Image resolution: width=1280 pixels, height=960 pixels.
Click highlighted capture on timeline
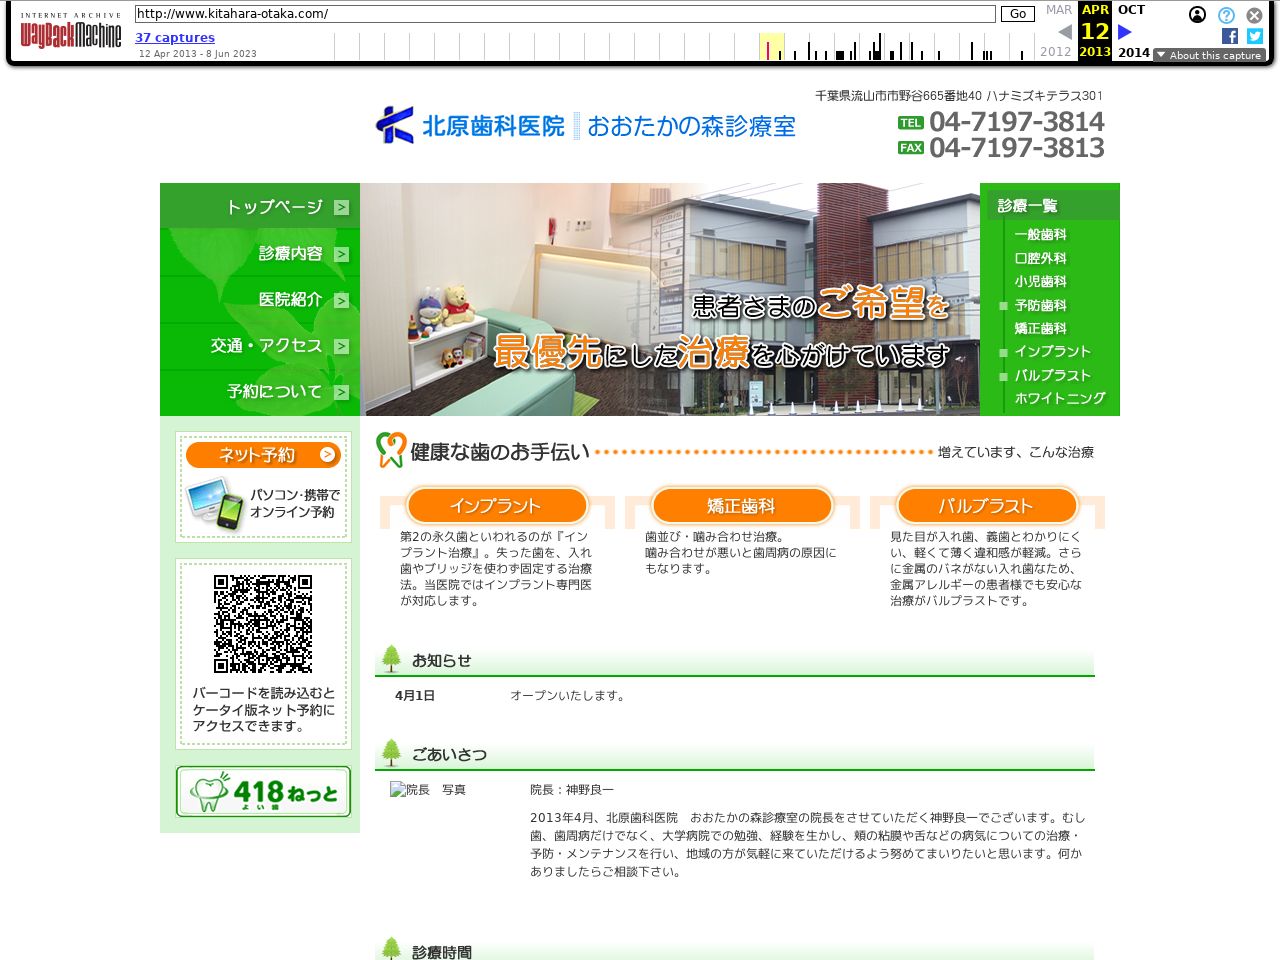click(768, 48)
